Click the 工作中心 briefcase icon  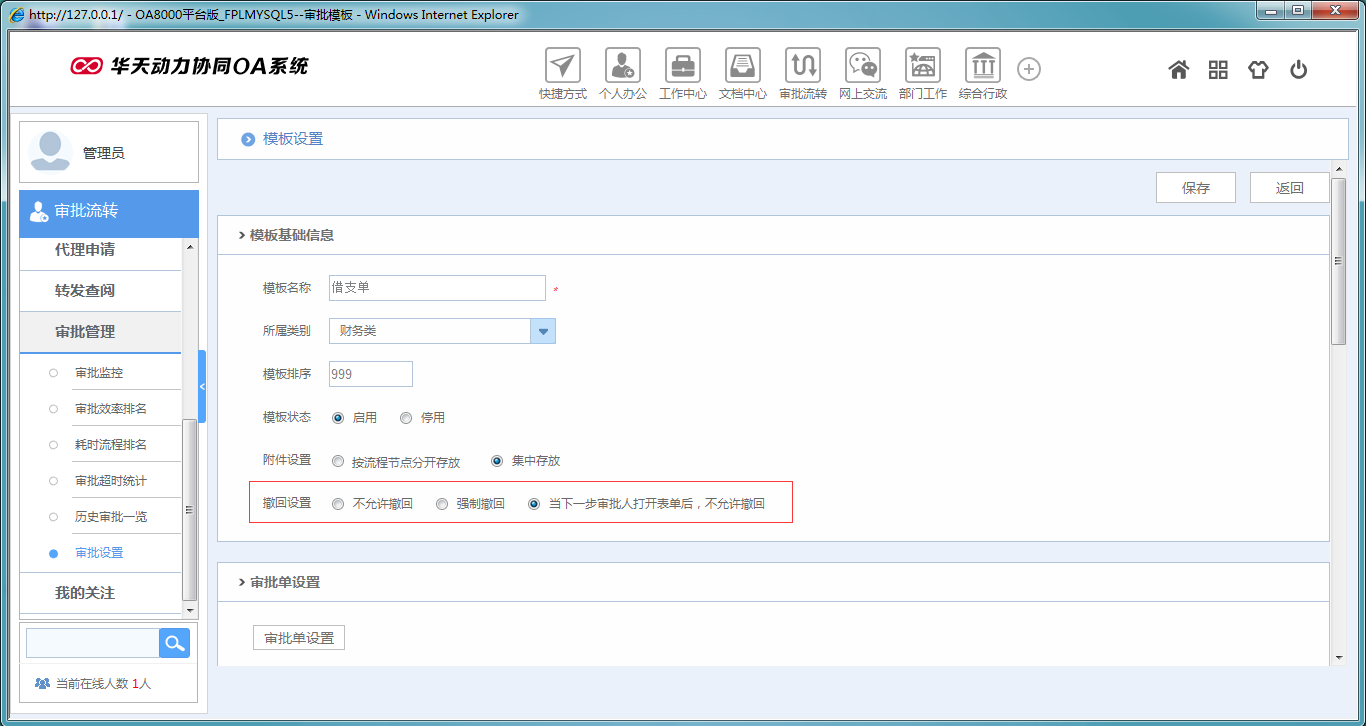click(x=683, y=66)
